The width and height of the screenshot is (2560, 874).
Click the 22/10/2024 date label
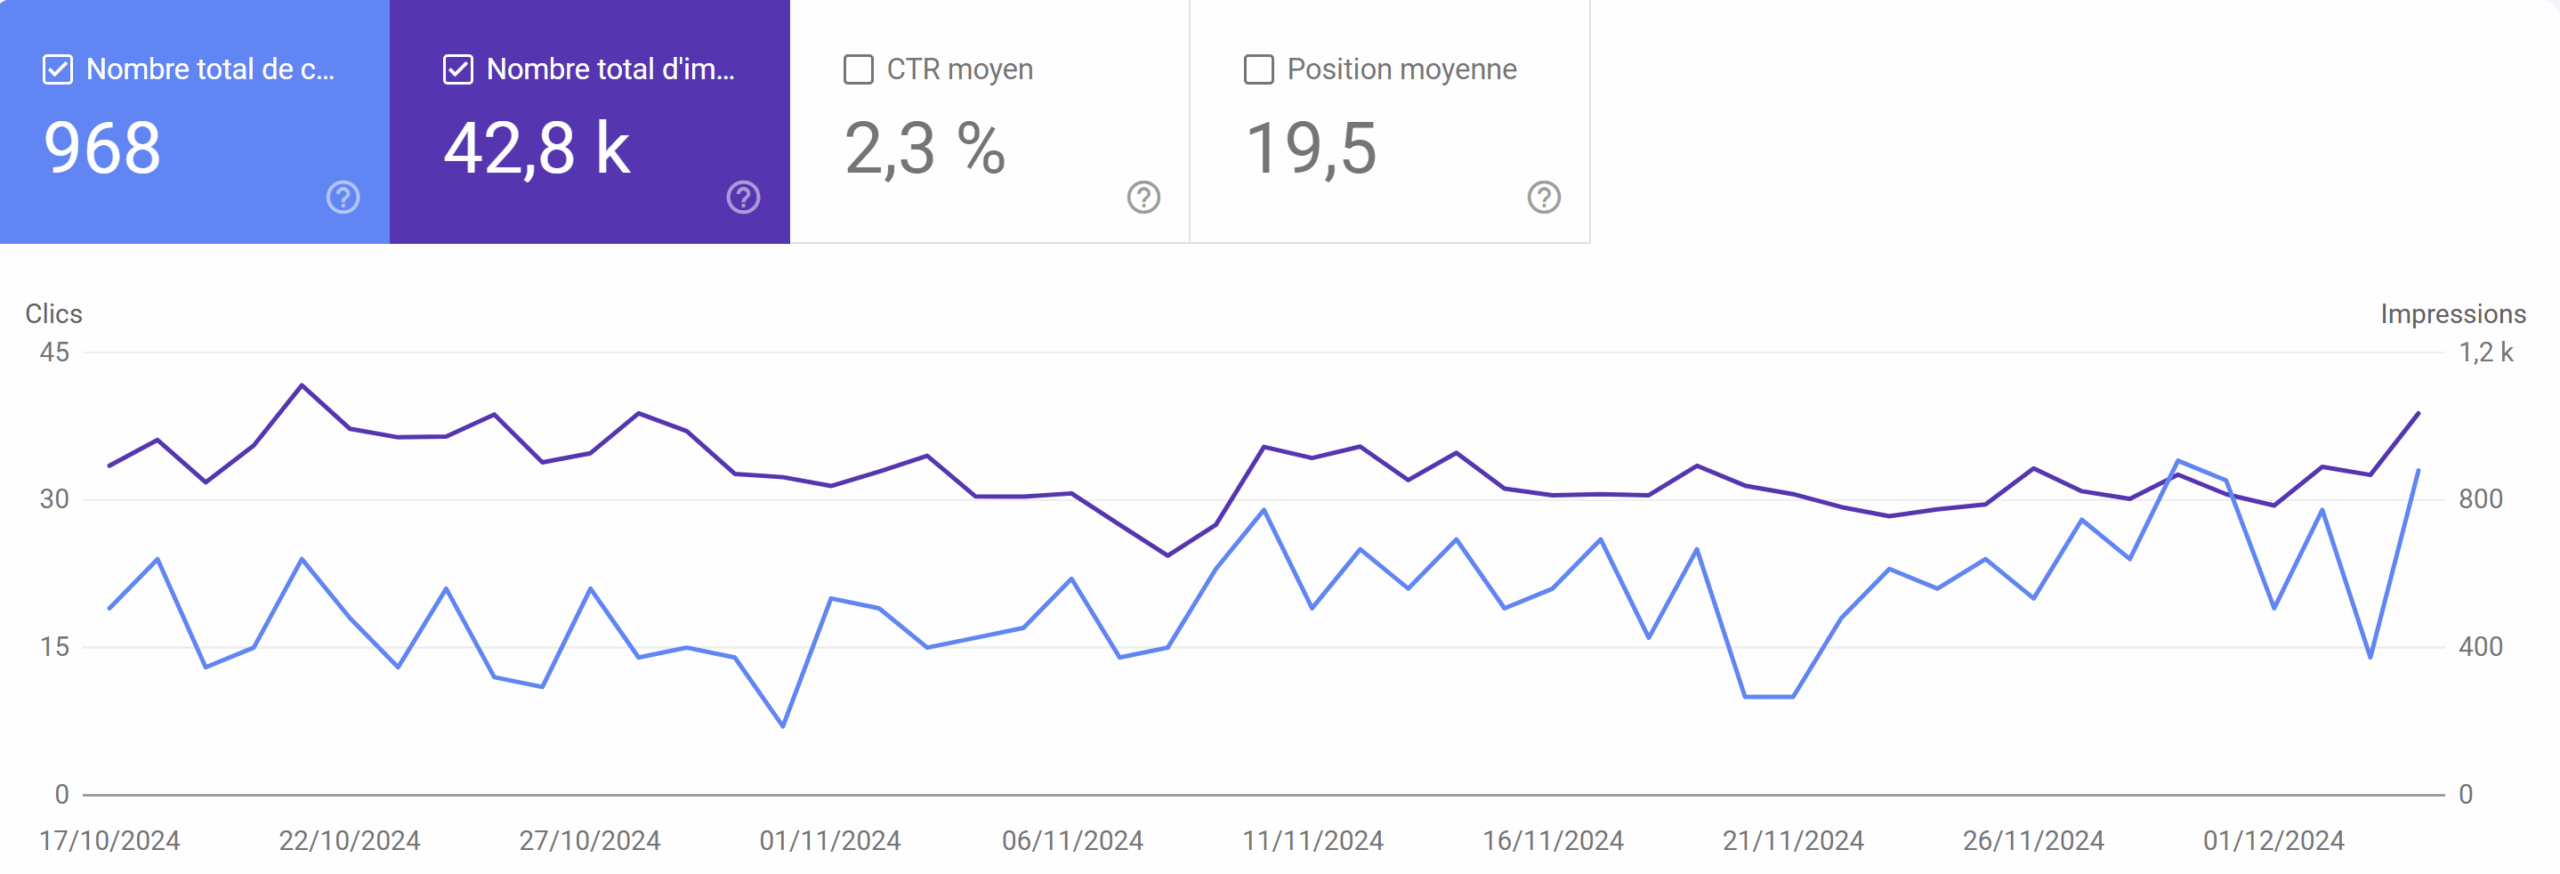(x=350, y=840)
